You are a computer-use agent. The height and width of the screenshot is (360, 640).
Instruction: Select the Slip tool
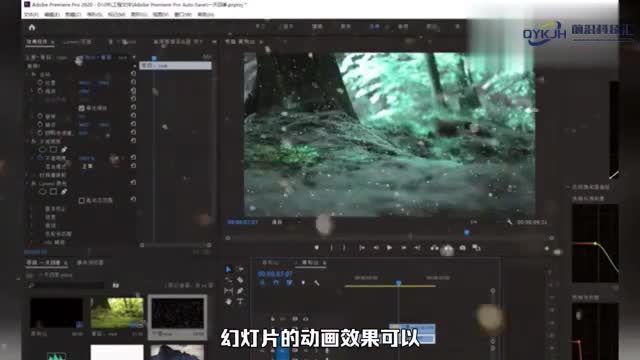coord(228,291)
